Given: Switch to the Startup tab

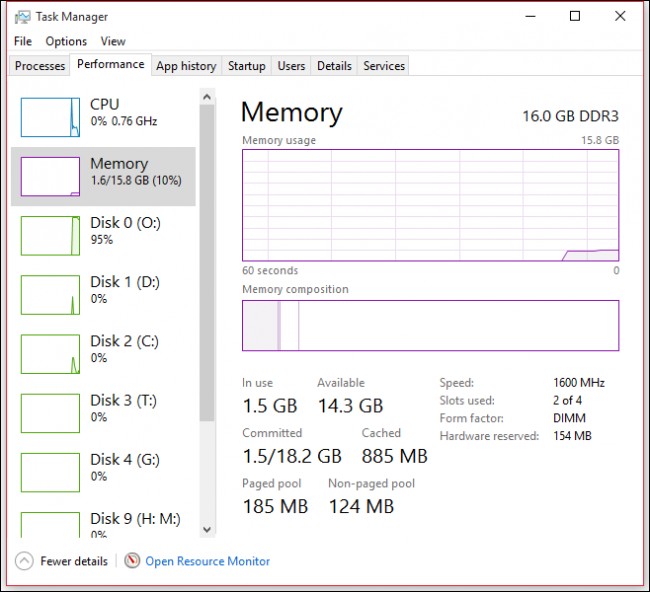Looking at the screenshot, I should tap(247, 66).
